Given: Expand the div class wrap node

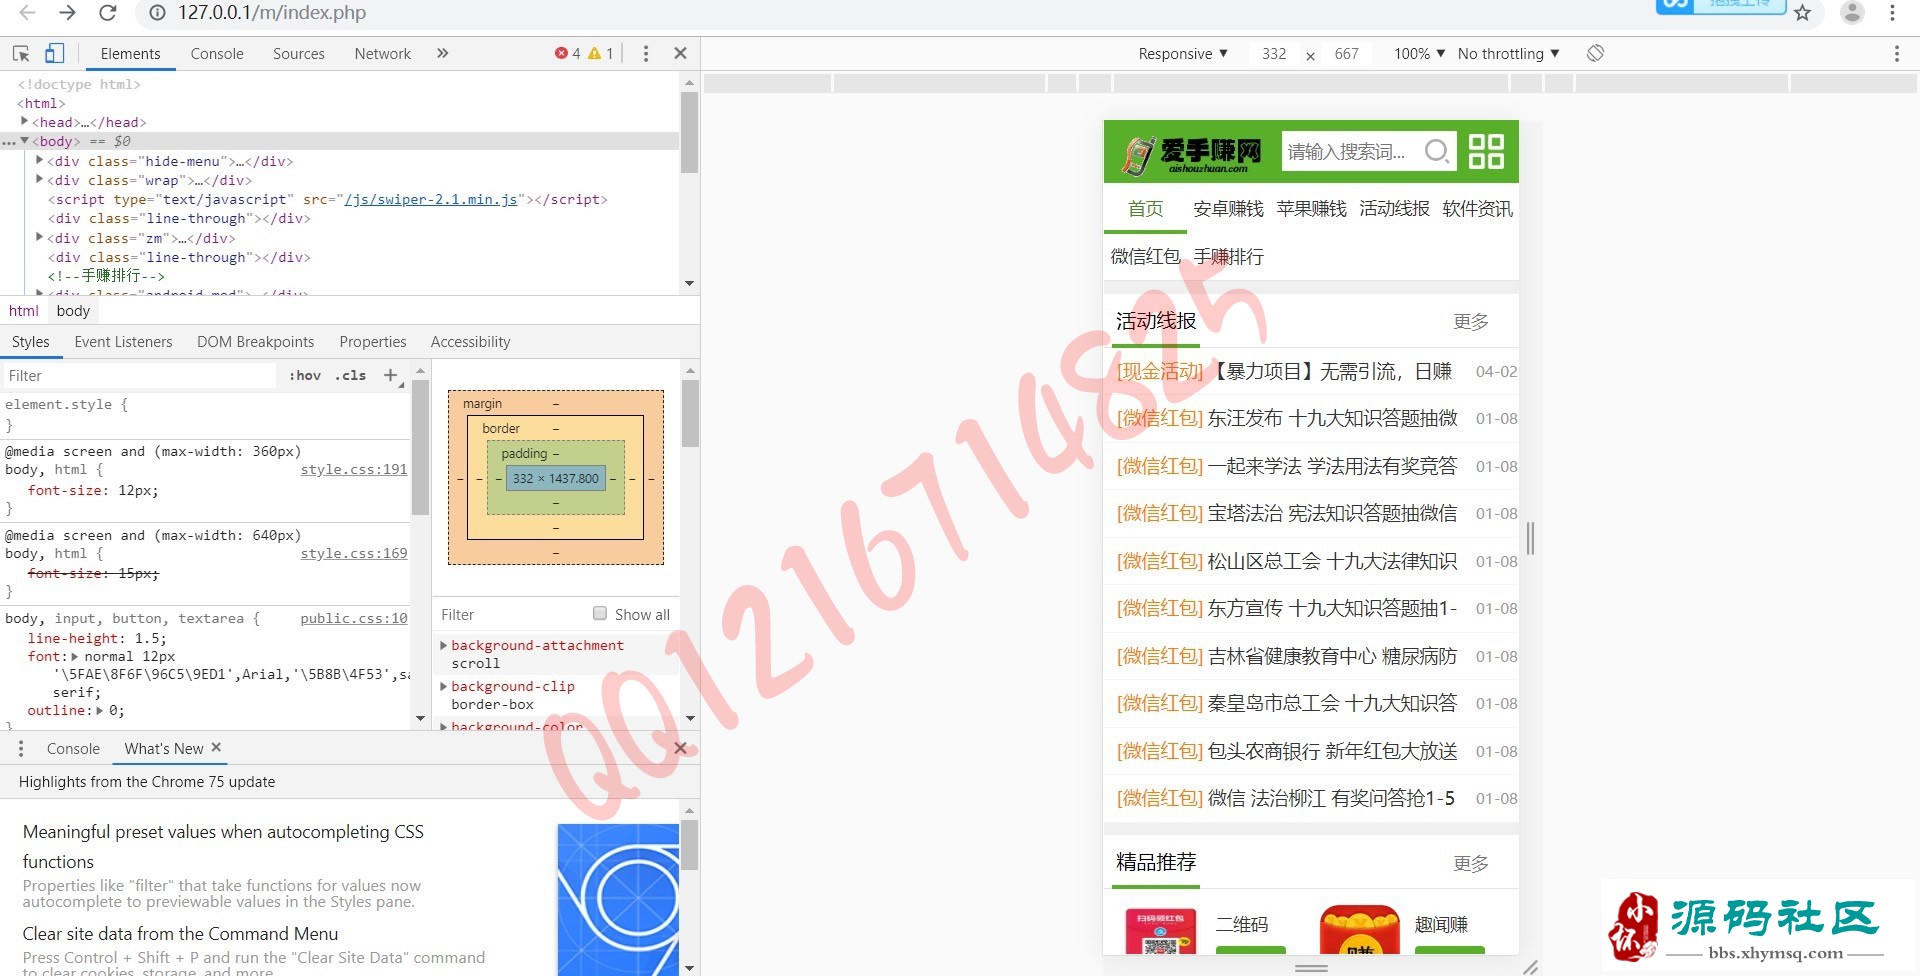Looking at the screenshot, I should [x=40, y=180].
